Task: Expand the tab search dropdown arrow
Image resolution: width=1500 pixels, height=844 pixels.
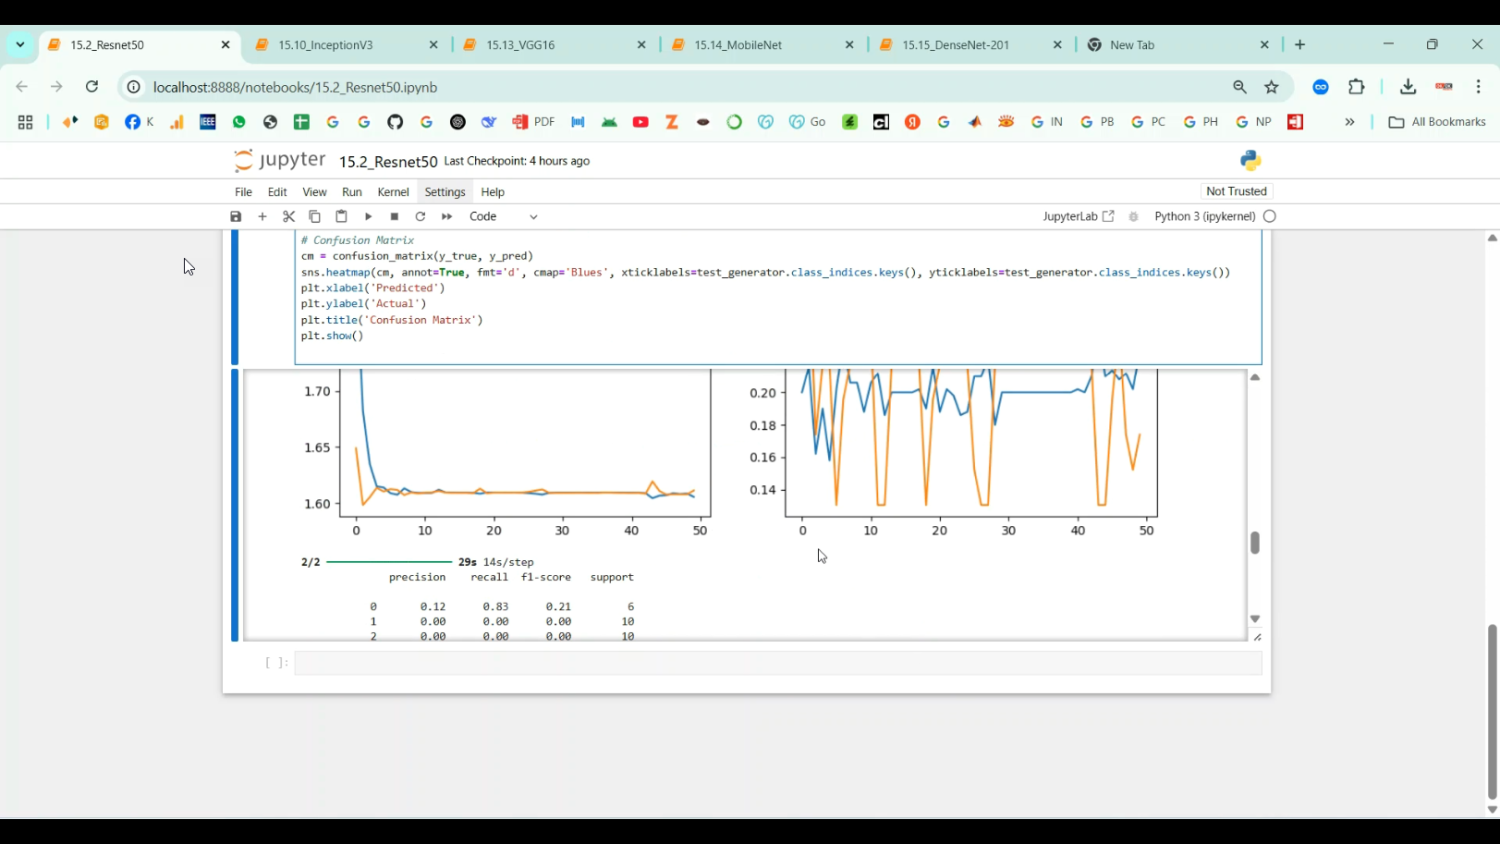Action: tap(20, 45)
